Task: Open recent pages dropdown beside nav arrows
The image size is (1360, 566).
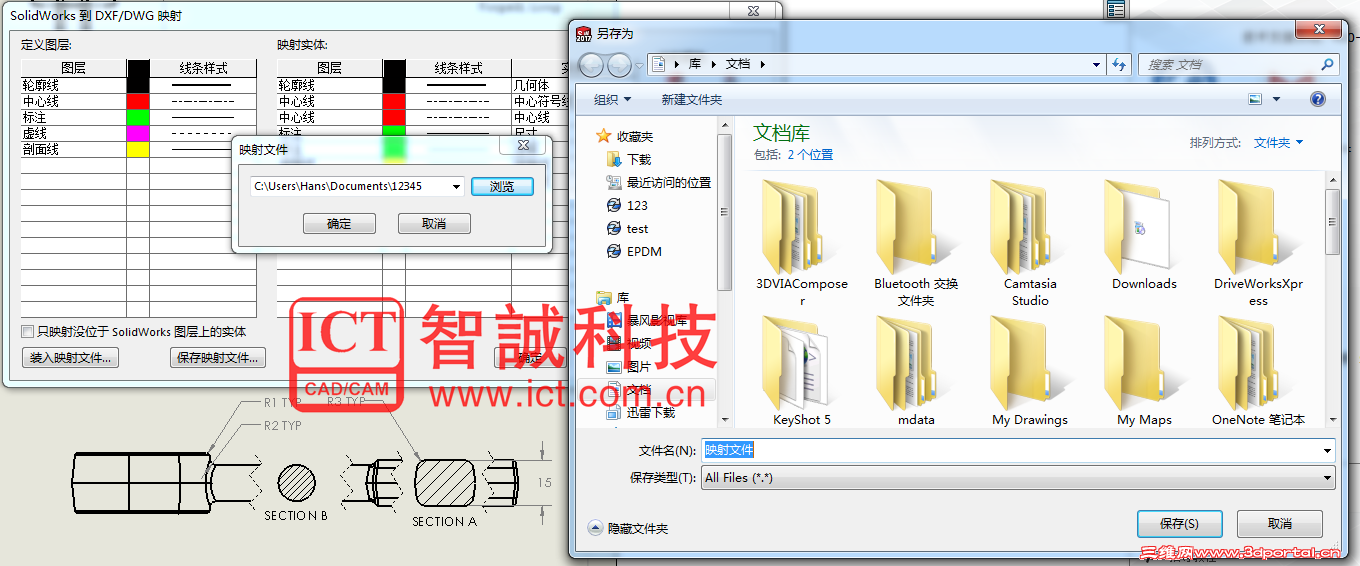Action: (x=639, y=66)
